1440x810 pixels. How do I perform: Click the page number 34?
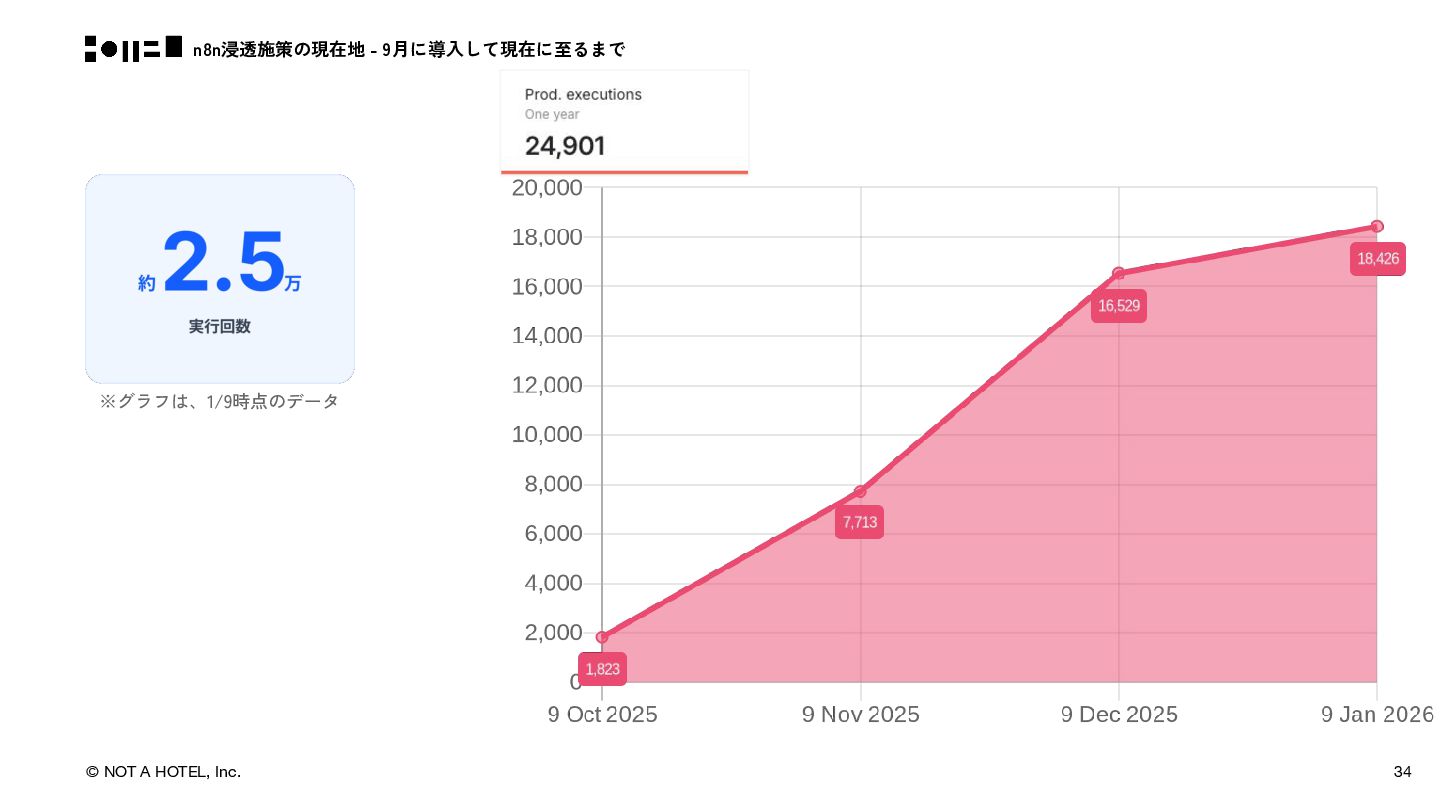[1402, 771]
